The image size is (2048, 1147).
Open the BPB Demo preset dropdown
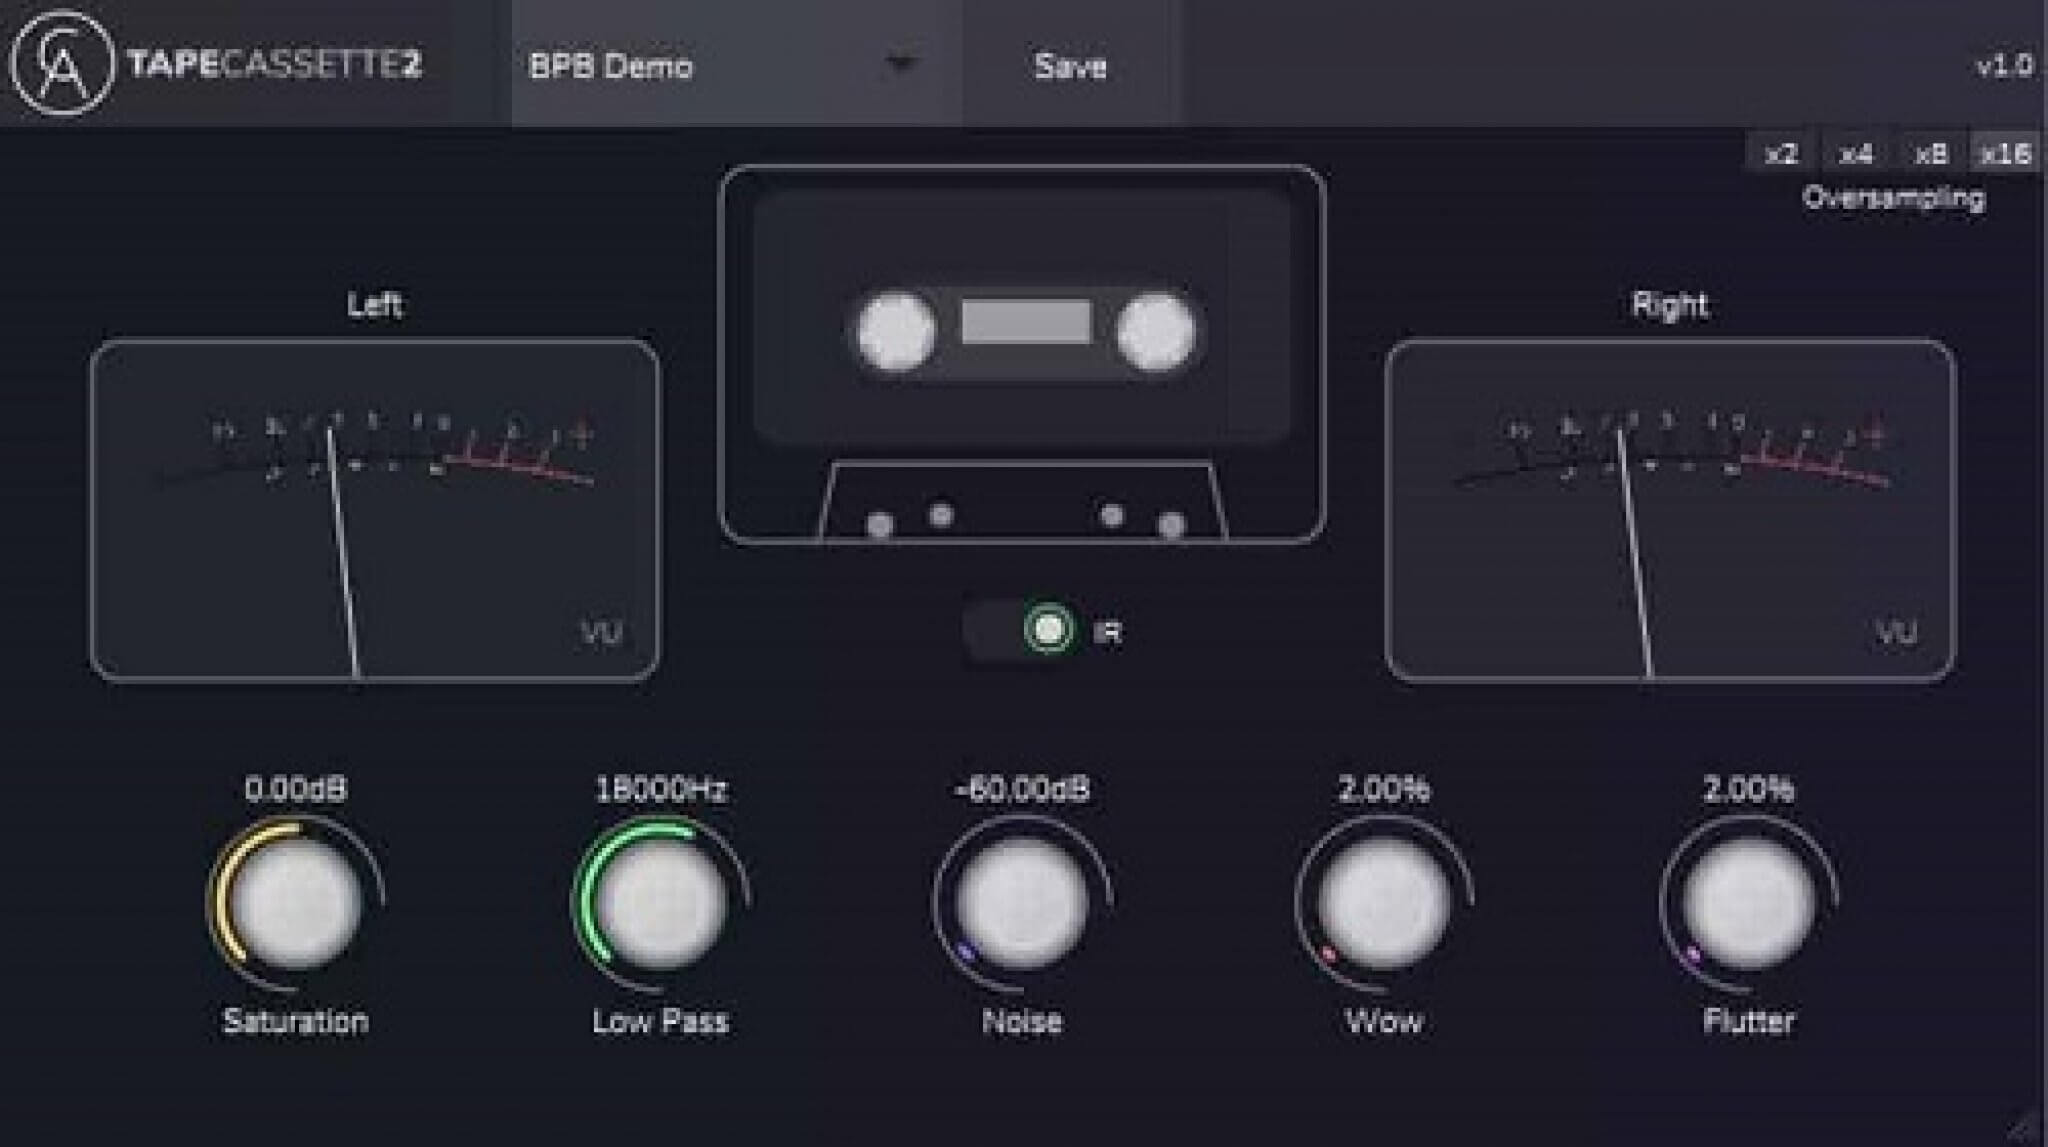[x=700, y=67]
